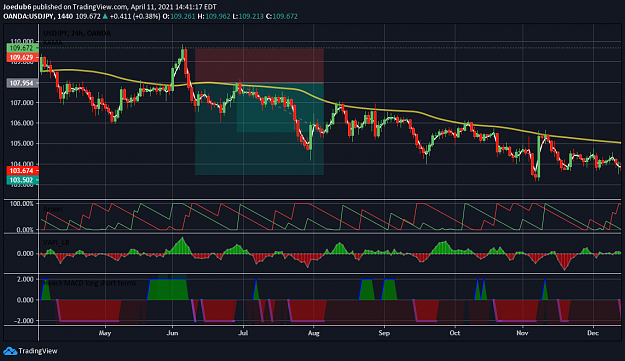Click the gray 107.954 price label
The height and width of the screenshot is (361, 625).
tap(22, 83)
